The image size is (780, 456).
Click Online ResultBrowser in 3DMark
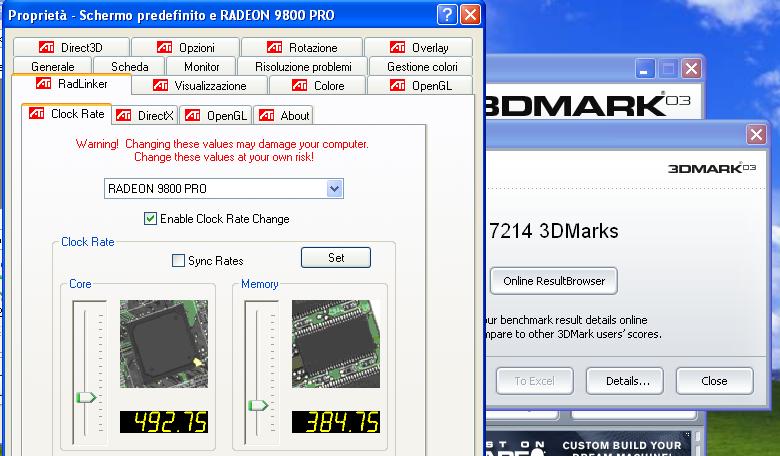coord(554,281)
